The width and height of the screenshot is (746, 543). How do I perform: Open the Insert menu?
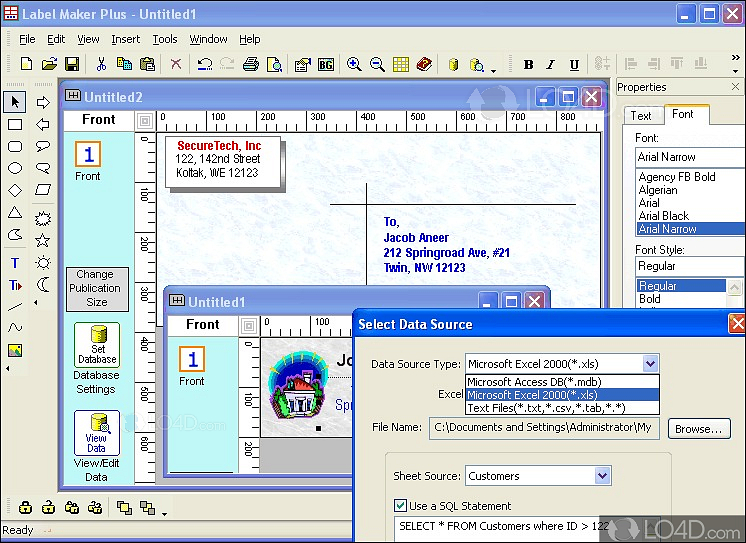(x=126, y=39)
